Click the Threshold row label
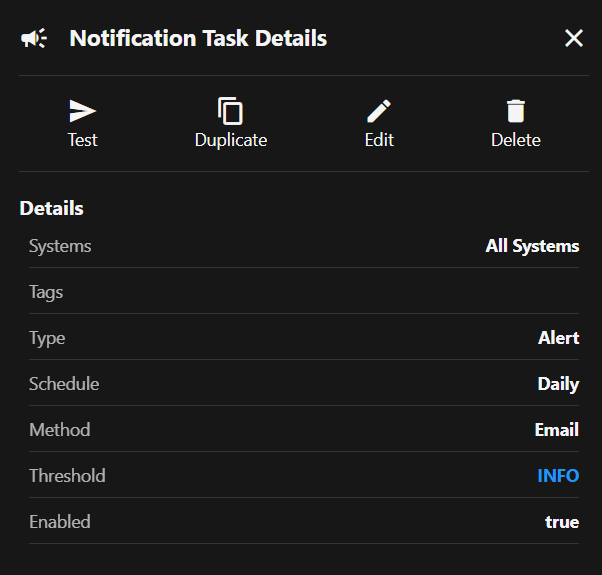This screenshot has width=602, height=575. [67, 476]
